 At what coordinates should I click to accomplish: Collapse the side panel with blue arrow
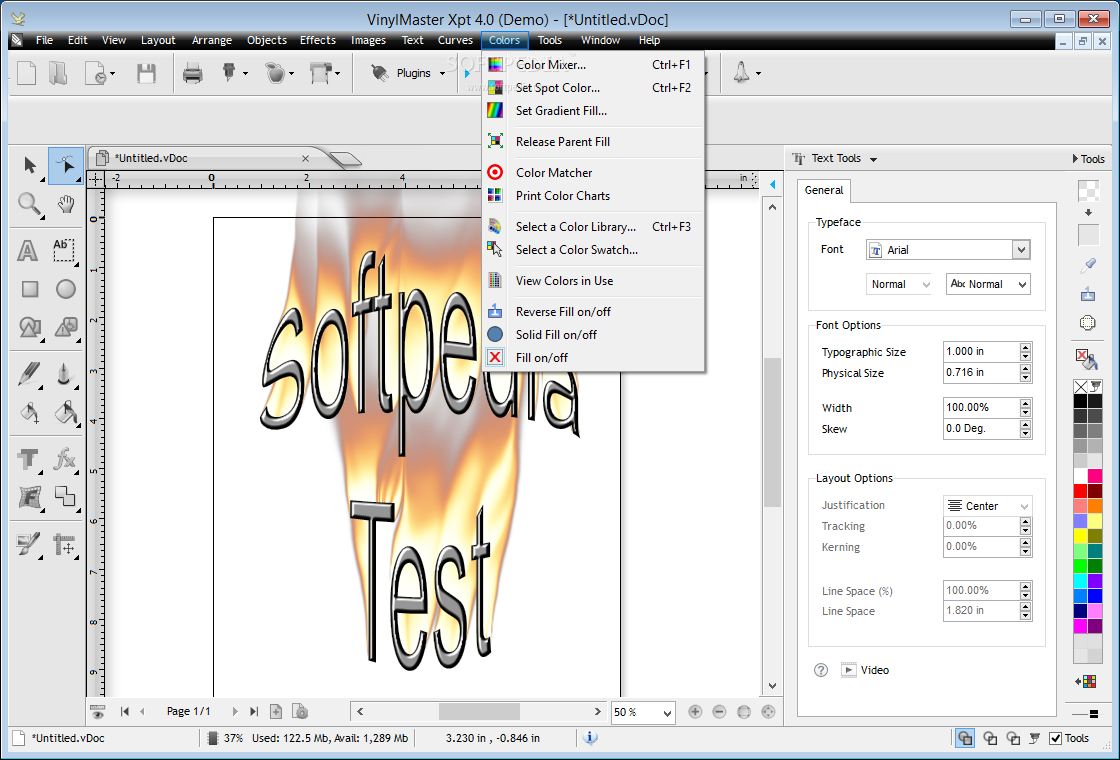(772, 184)
